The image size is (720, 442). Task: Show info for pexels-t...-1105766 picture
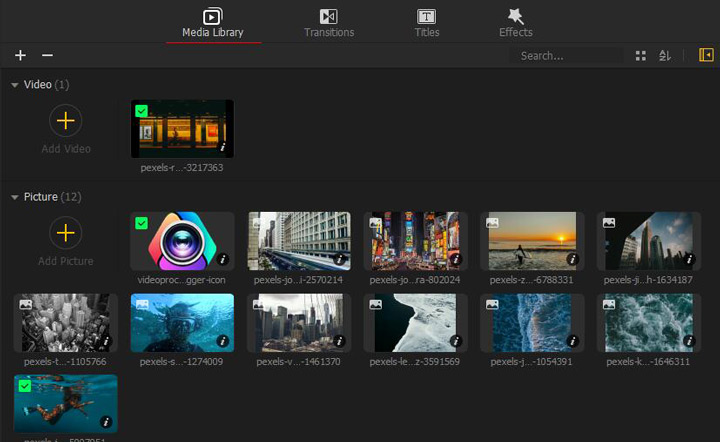[x=106, y=341]
